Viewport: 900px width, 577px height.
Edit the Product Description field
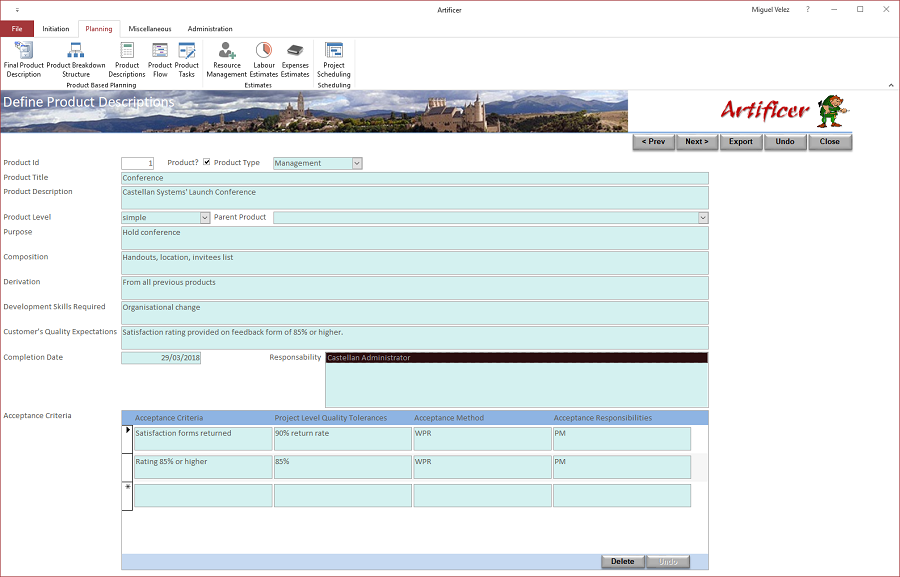tap(415, 198)
